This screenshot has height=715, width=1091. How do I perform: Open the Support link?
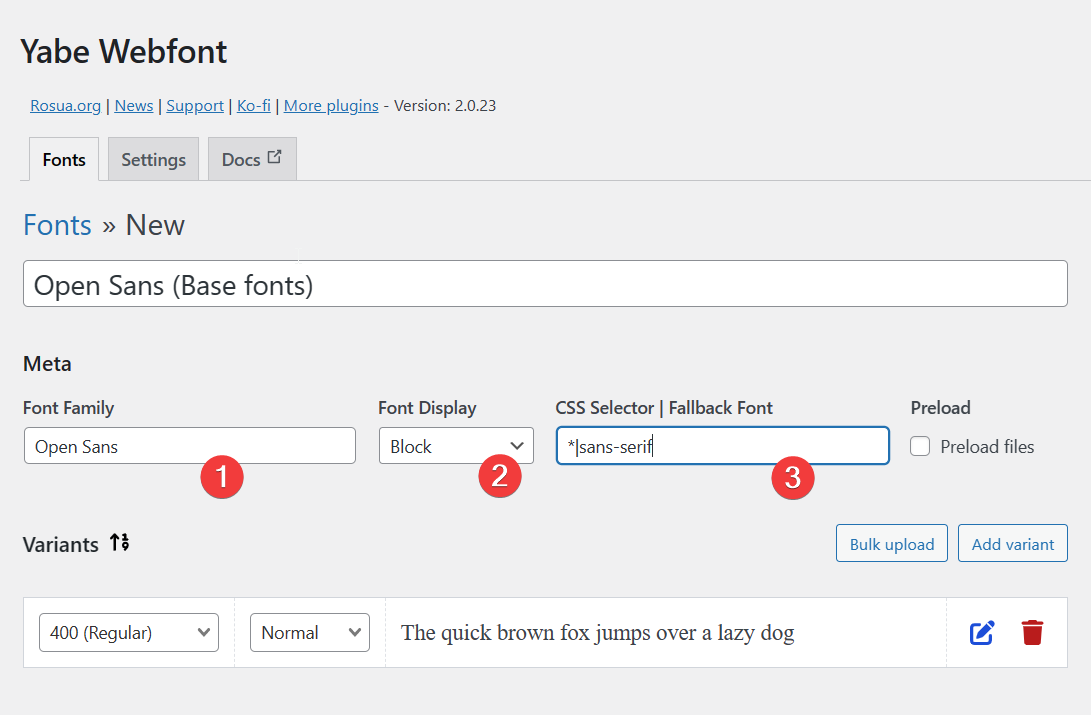click(195, 106)
